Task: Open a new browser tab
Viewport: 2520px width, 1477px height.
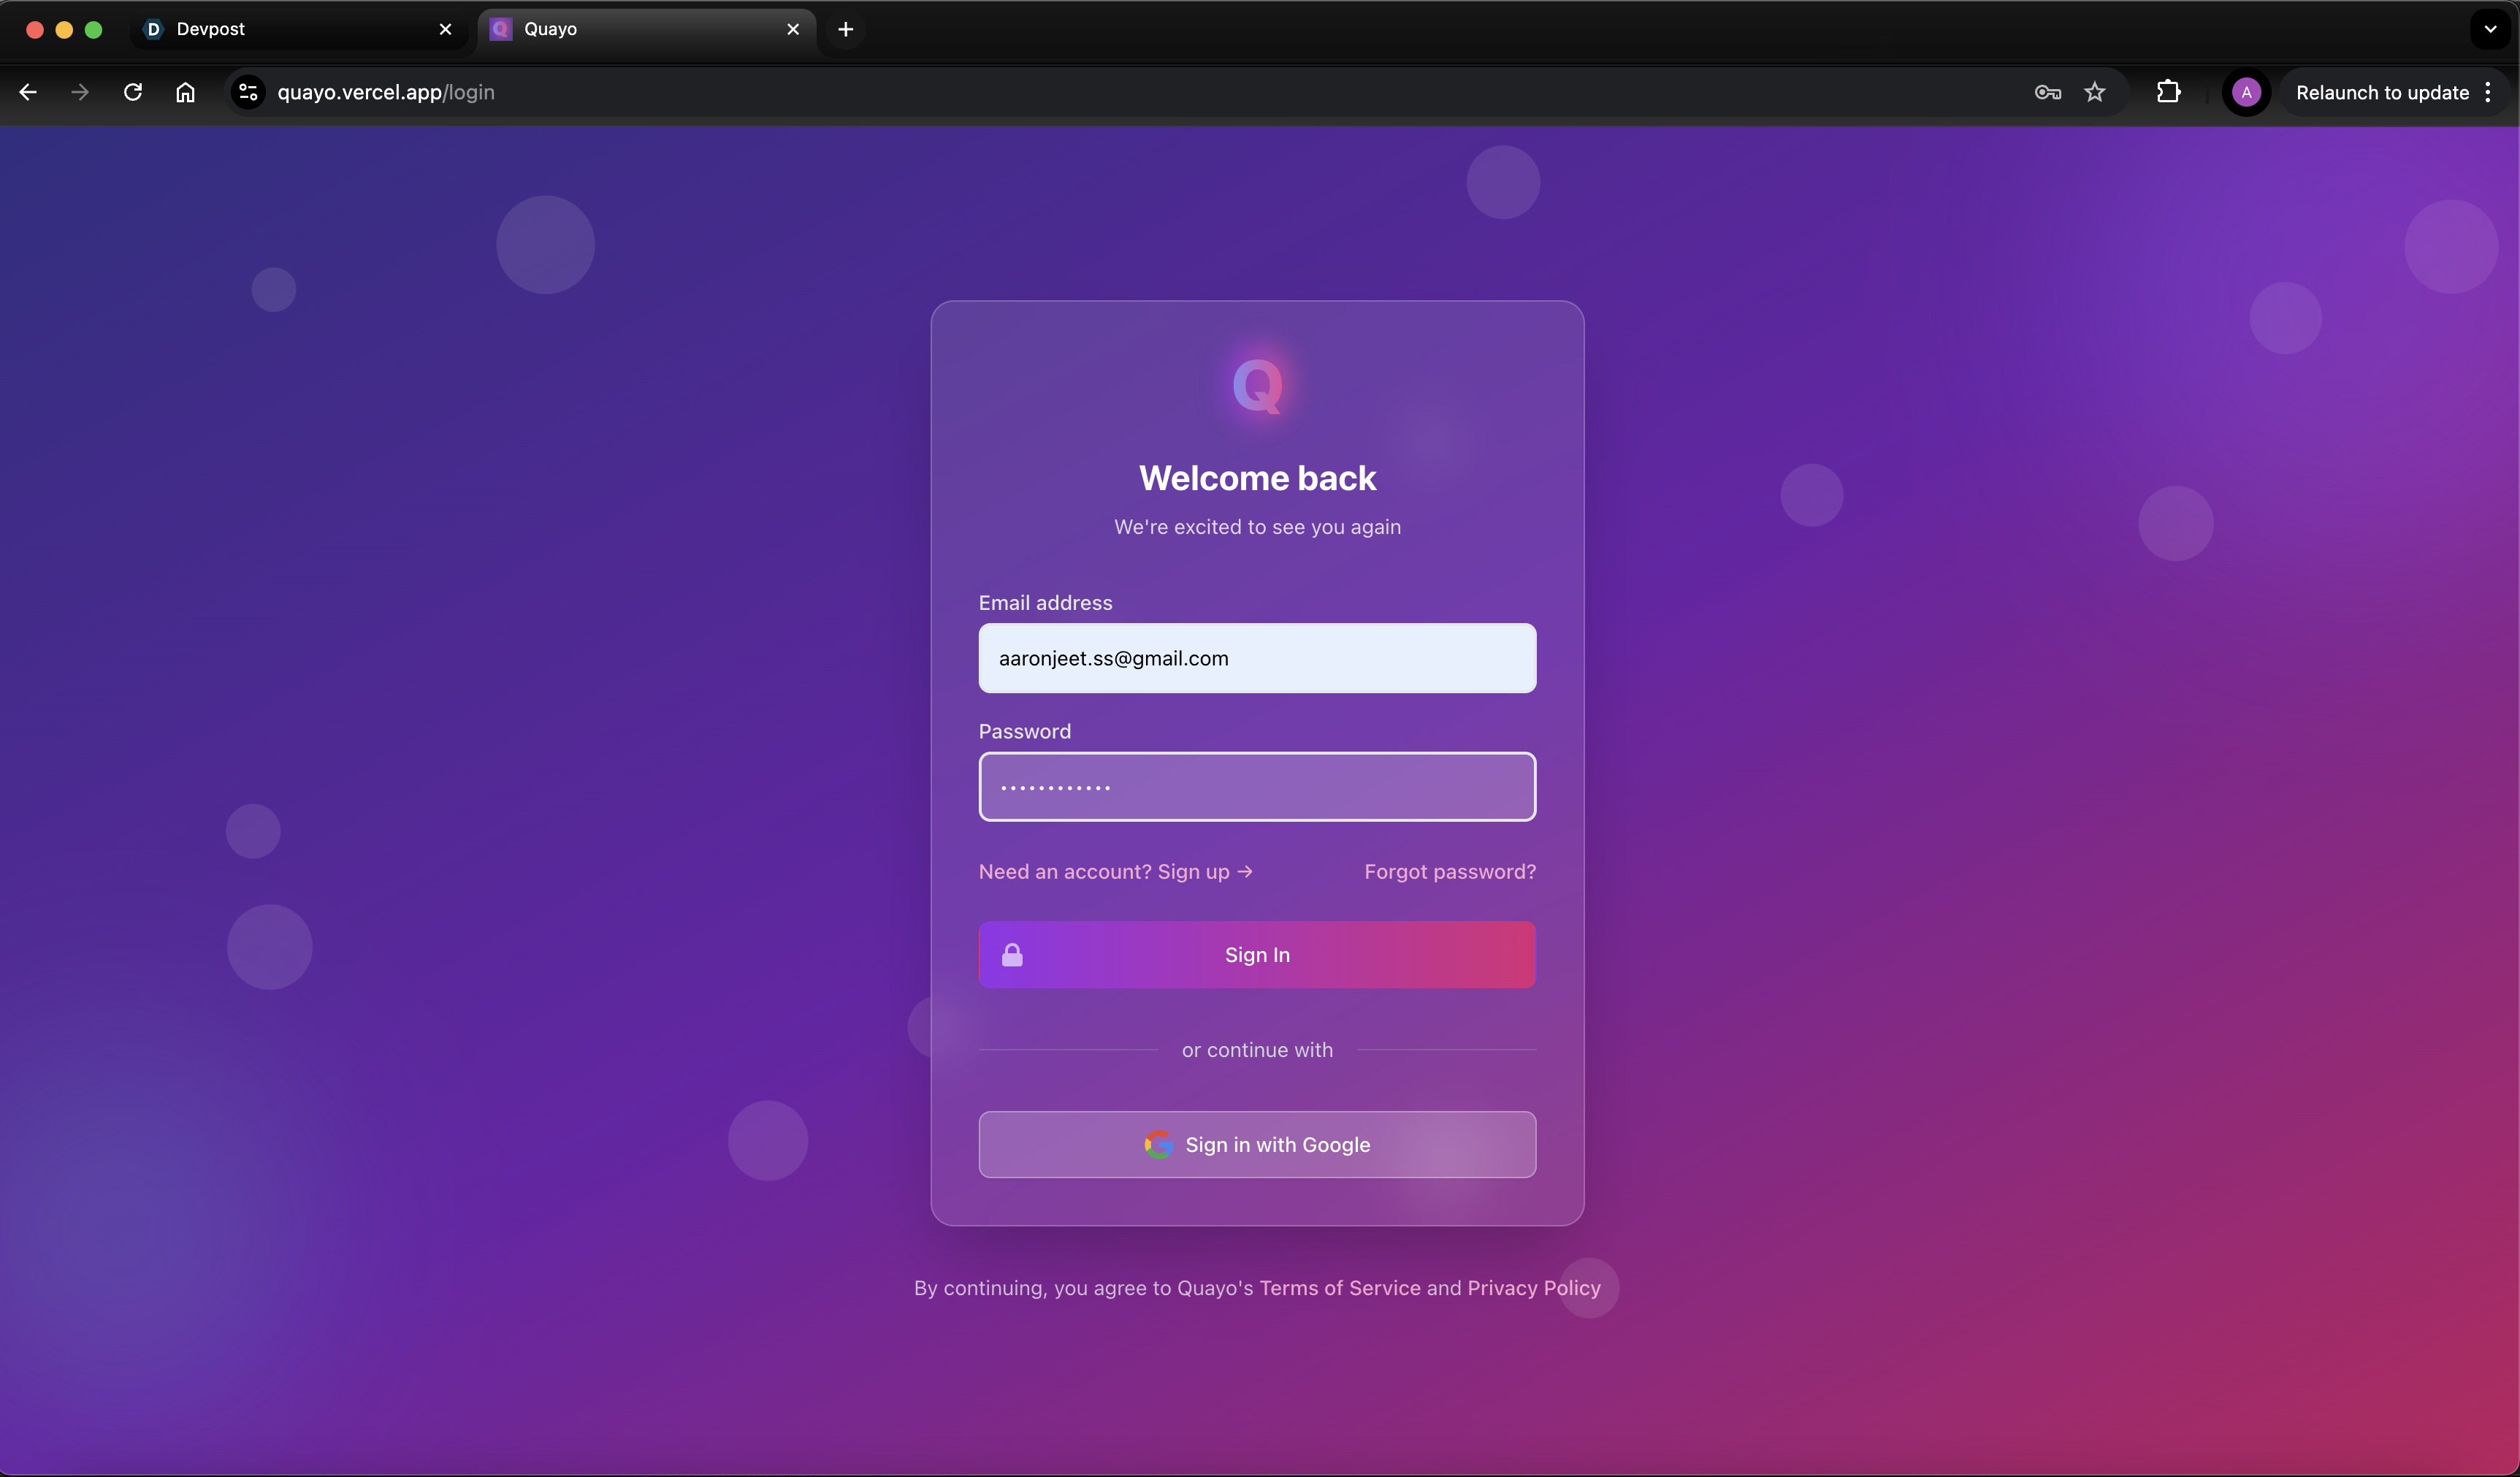Action: coord(845,29)
